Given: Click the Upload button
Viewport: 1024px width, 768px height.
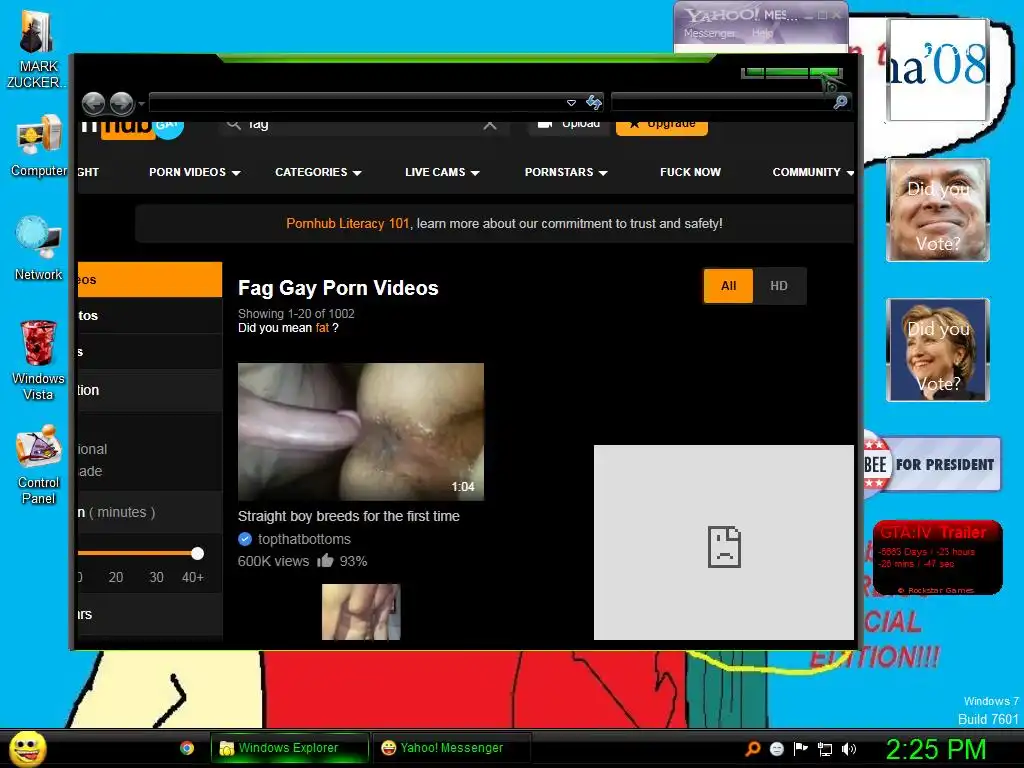Looking at the screenshot, I should tap(569, 124).
